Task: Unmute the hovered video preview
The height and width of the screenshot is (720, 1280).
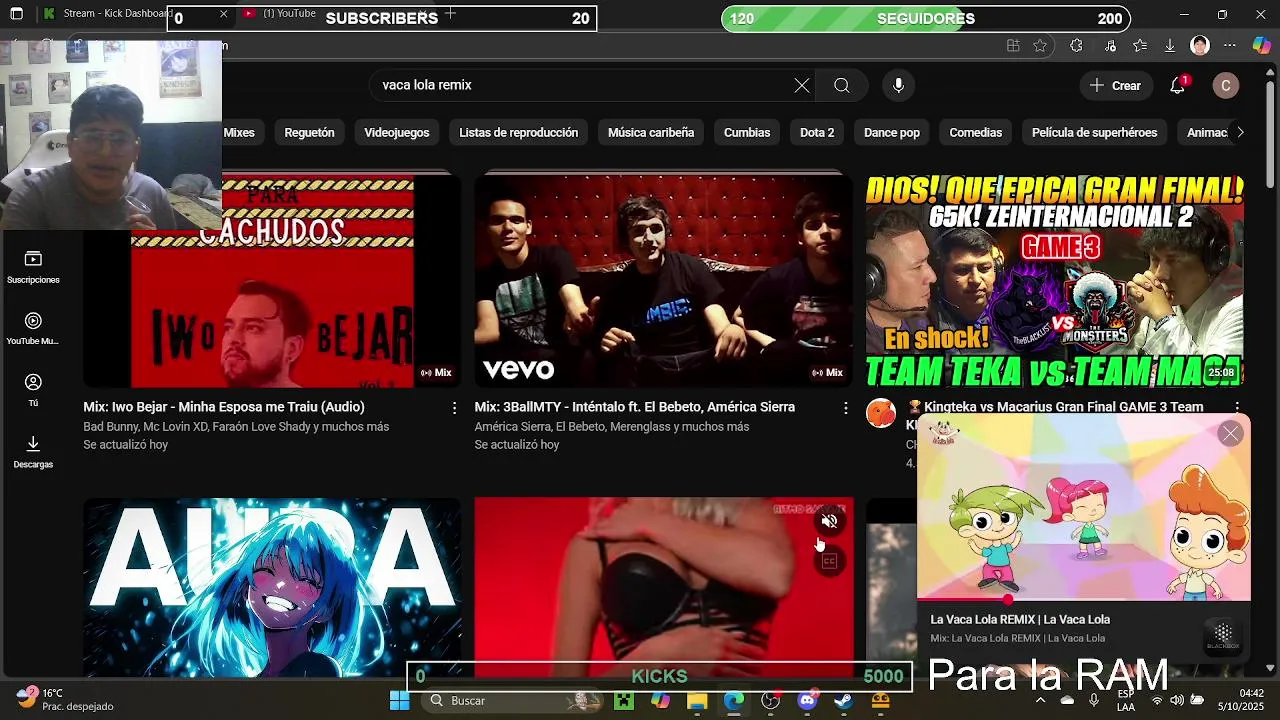Action: click(829, 521)
